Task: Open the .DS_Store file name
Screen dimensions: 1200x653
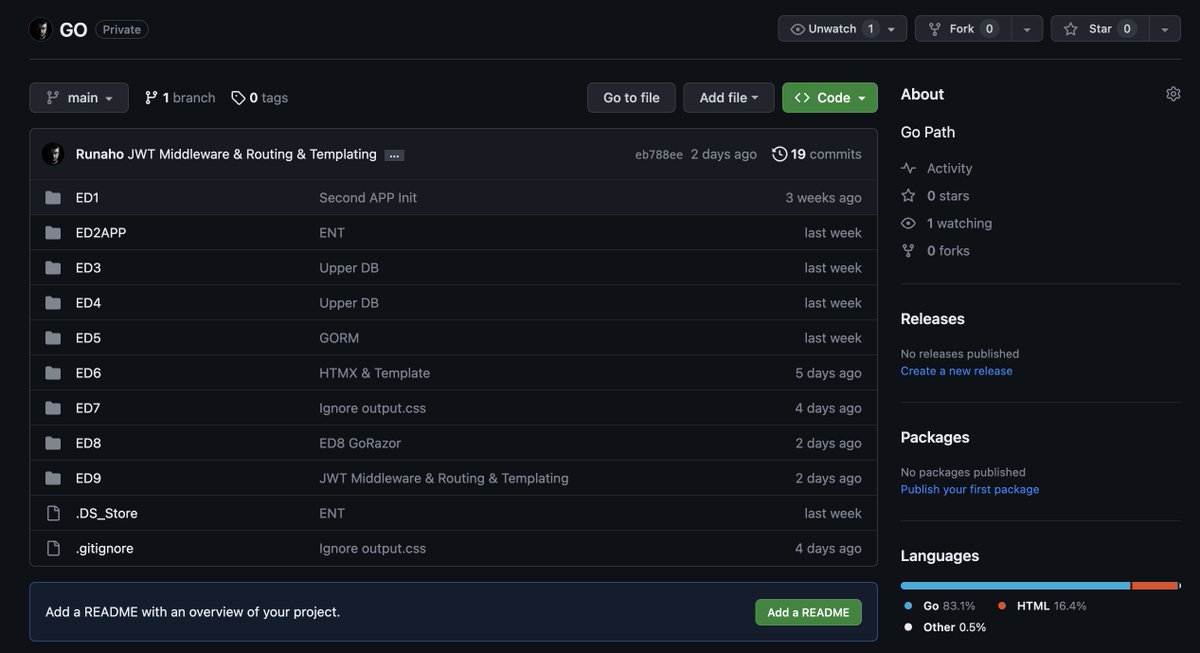Action: 107,513
